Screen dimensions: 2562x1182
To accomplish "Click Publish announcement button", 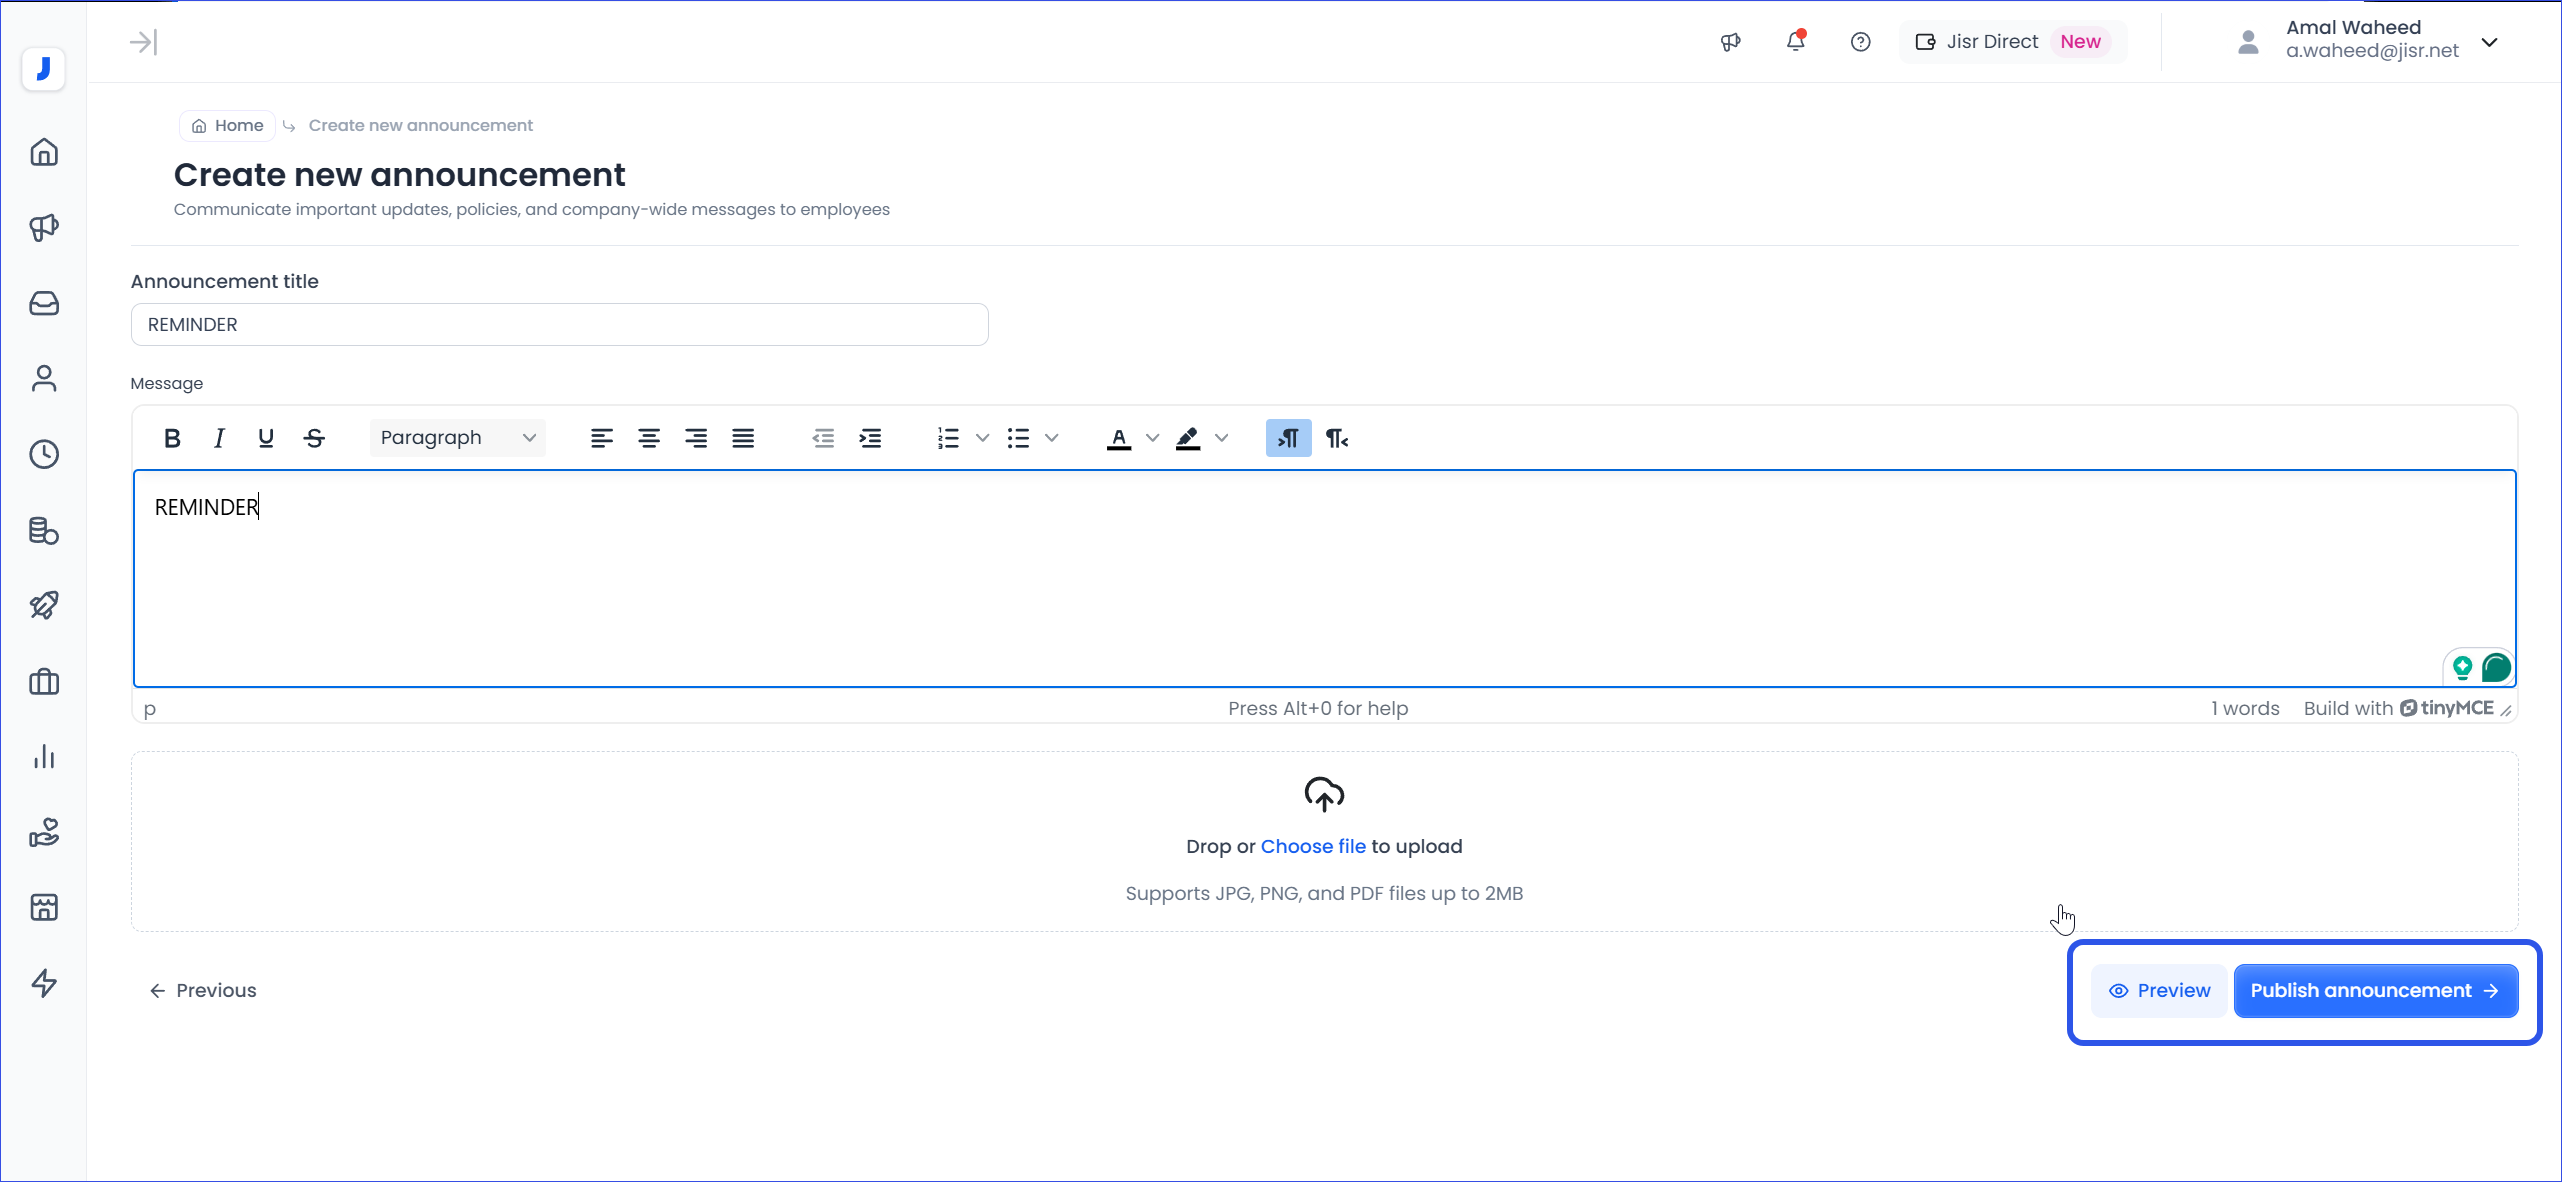I will tap(2375, 990).
